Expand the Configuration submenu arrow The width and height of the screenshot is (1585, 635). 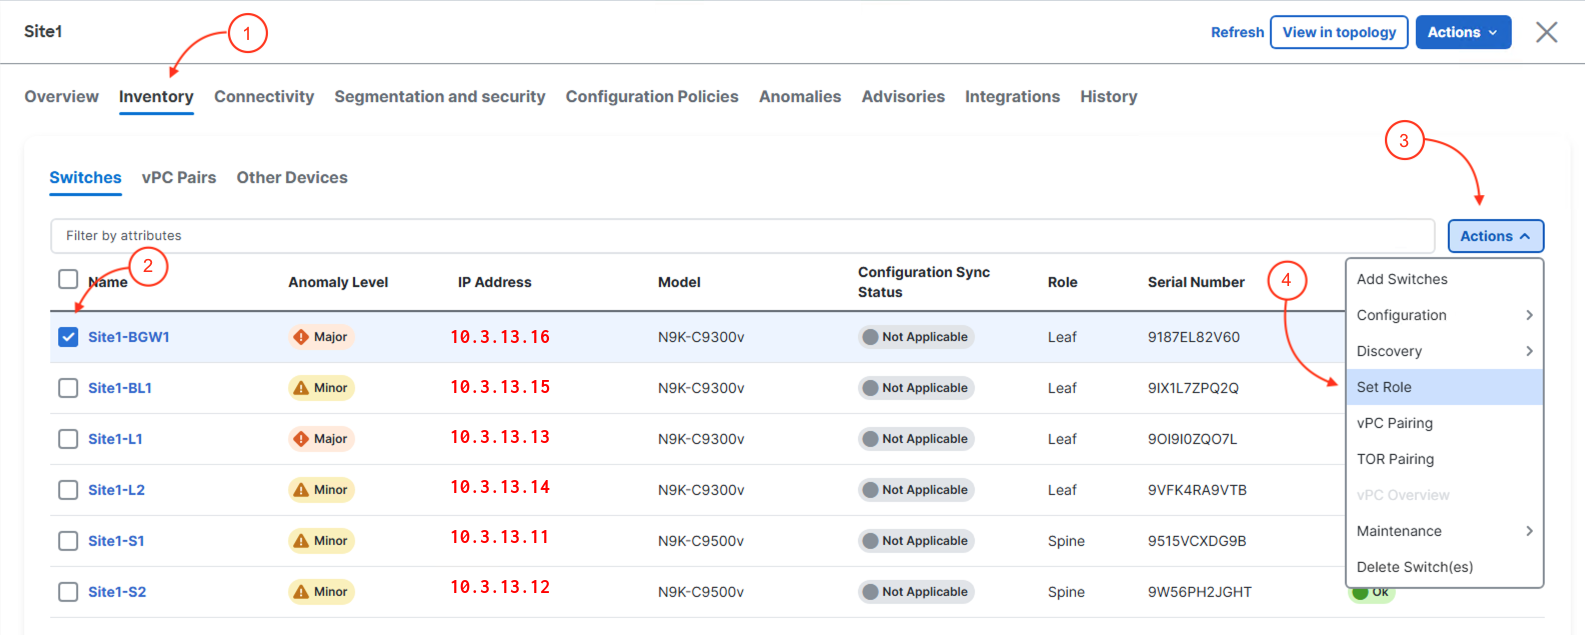pyautogui.click(x=1529, y=315)
